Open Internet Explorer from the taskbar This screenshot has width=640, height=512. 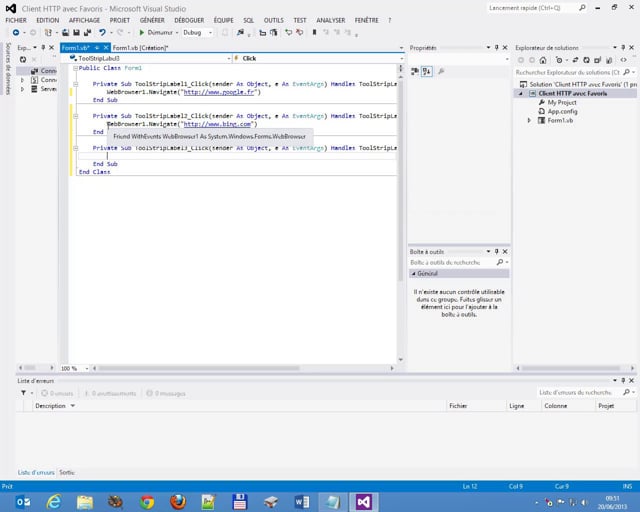(x=54, y=502)
